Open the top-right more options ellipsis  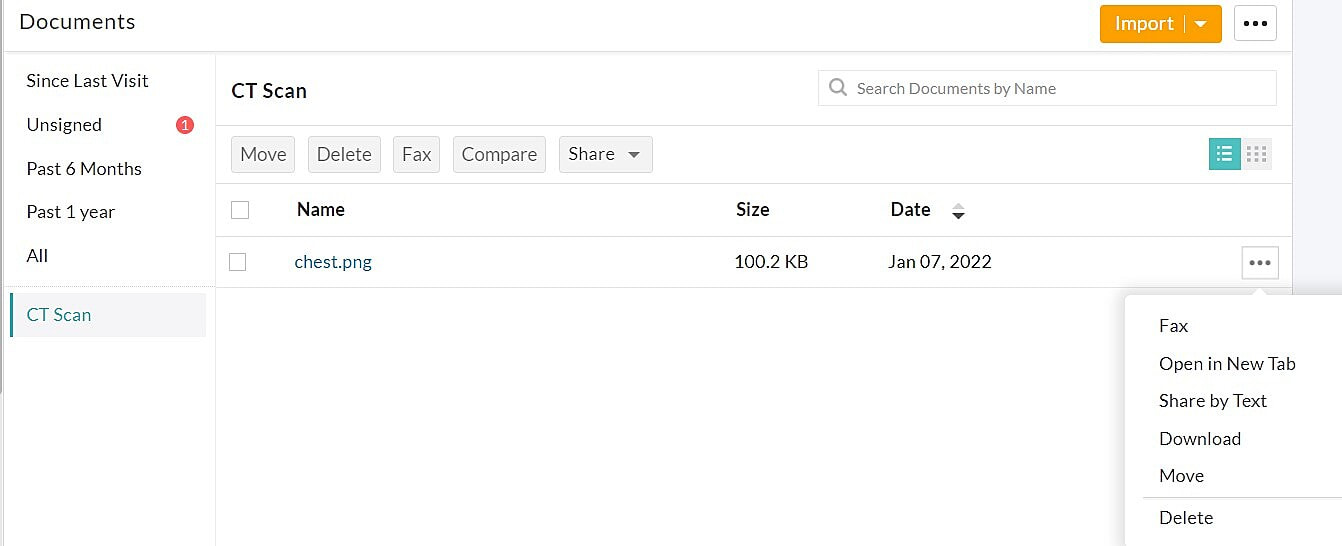(x=1255, y=23)
